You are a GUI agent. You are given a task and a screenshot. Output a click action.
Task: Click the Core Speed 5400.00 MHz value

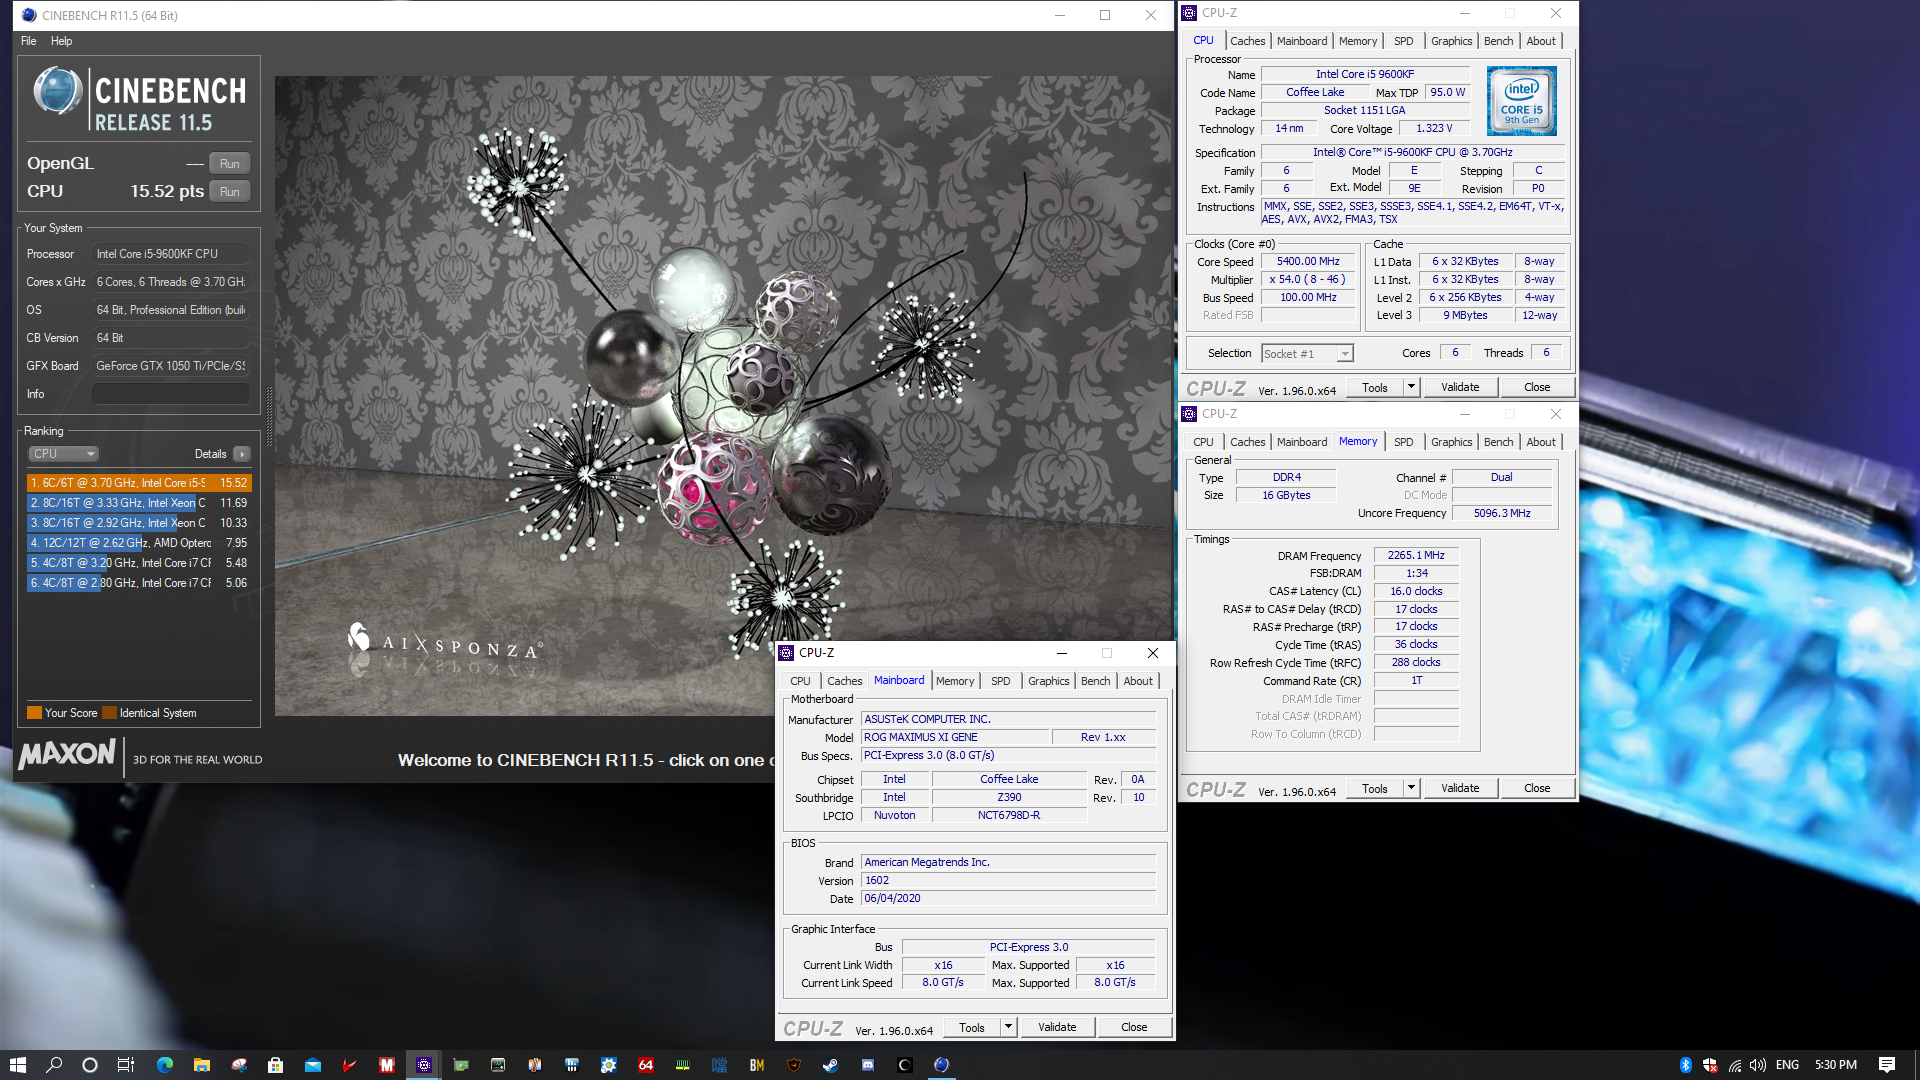[x=1308, y=262]
